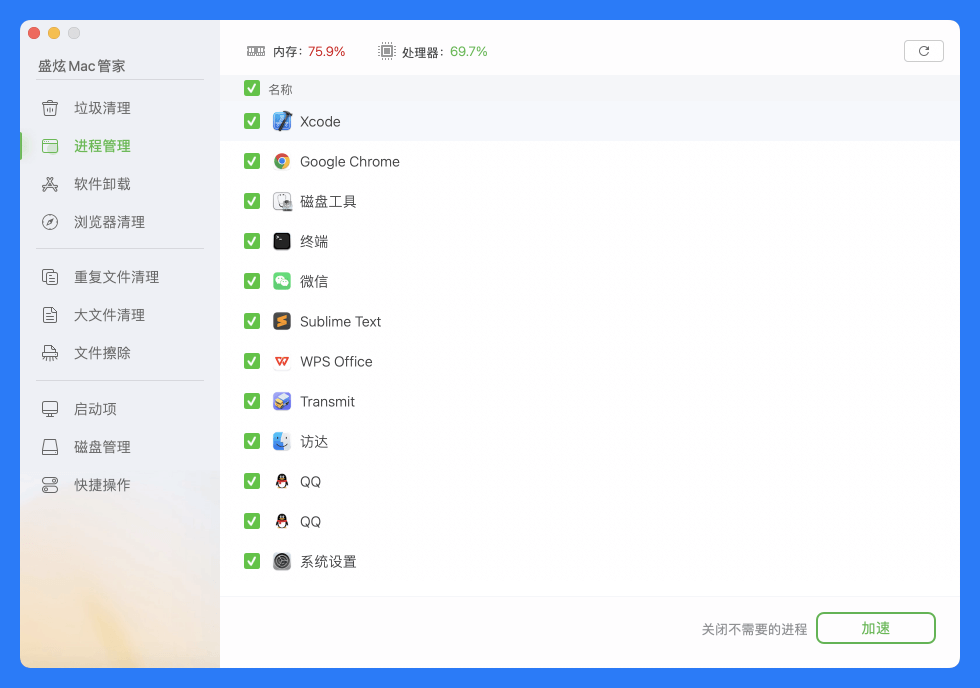Click the WeChat (微信) app icon
This screenshot has width=980, height=688.
click(x=282, y=281)
